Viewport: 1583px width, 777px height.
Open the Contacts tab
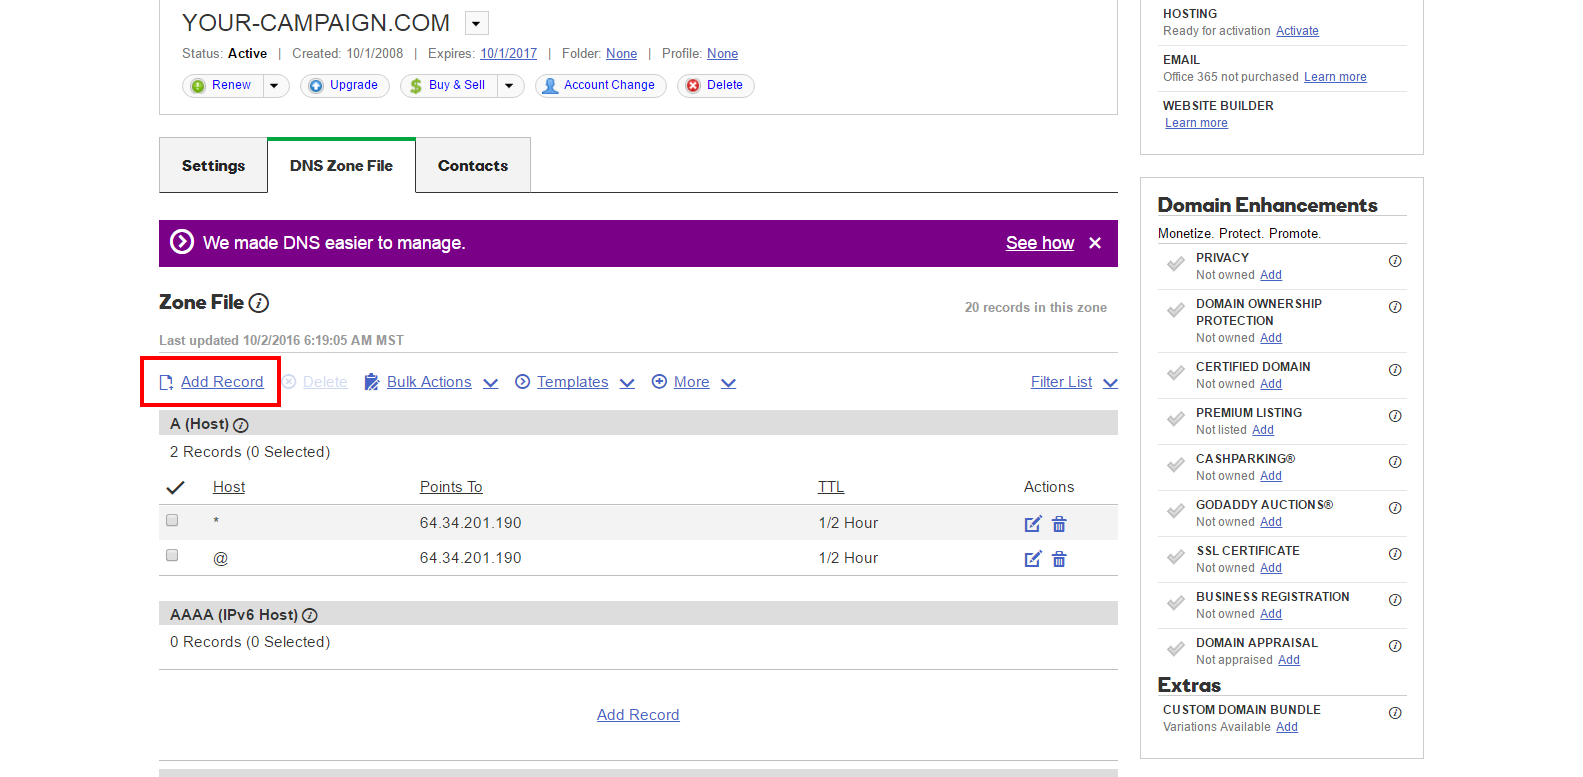pyautogui.click(x=473, y=166)
